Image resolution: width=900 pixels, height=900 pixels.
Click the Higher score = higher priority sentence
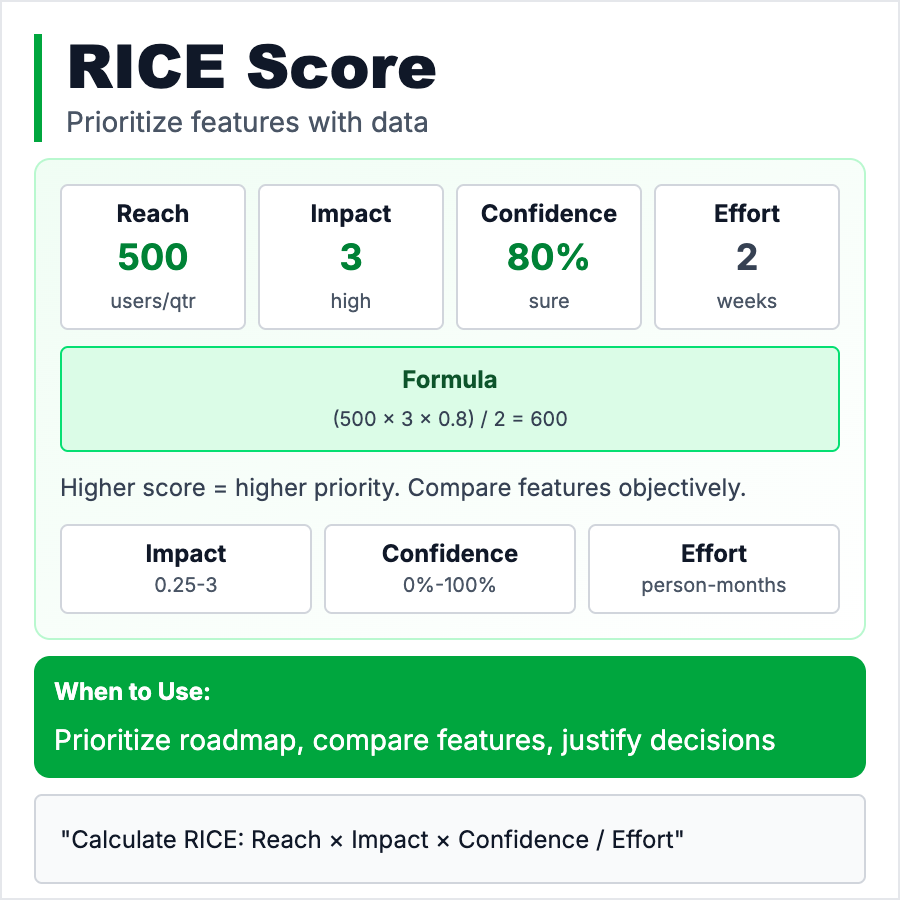click(403, 489)
